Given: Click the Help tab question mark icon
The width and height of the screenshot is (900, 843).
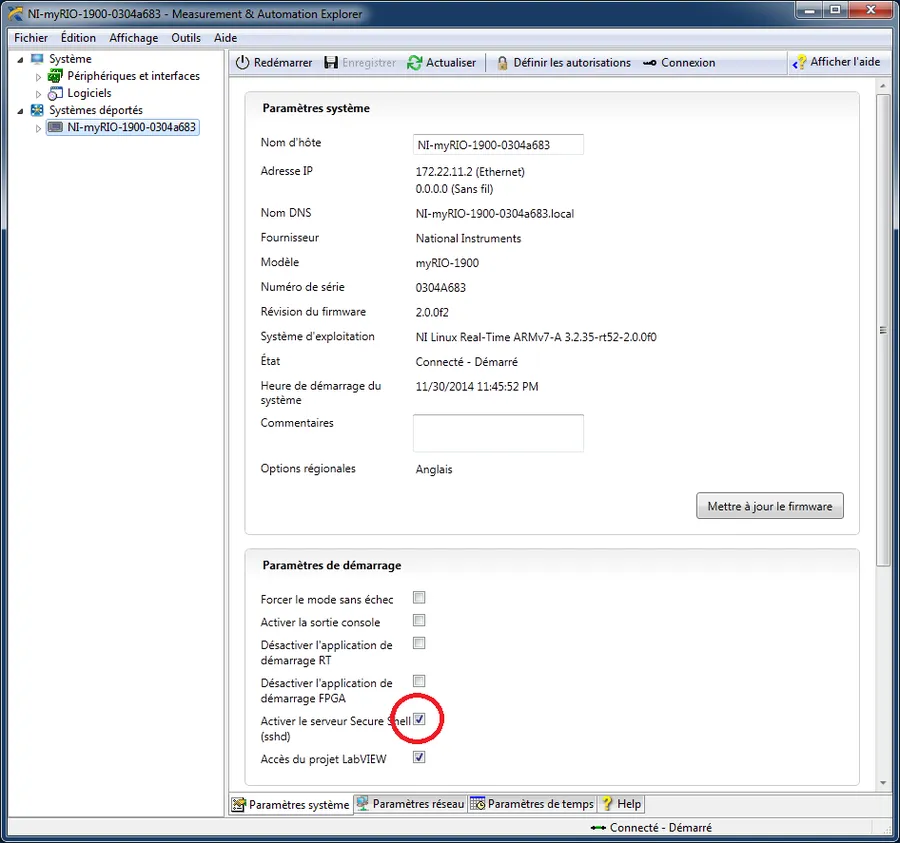Looking at the screenshot, I should tap(607, 803).
